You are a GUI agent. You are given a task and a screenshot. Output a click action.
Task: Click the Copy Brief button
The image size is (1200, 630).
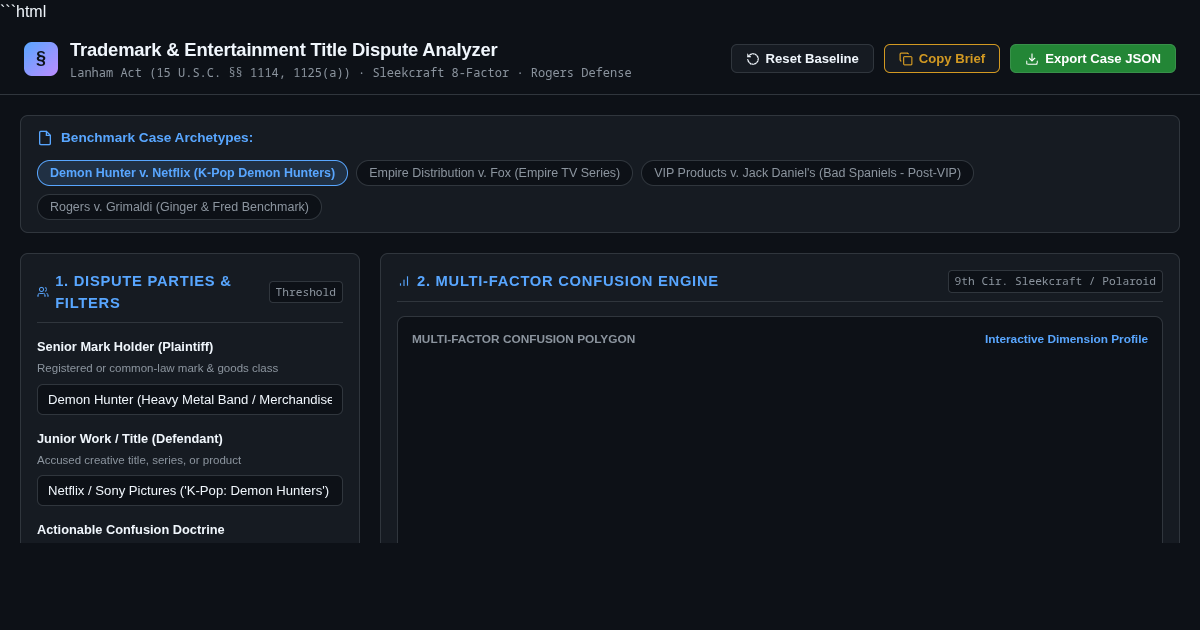point(942,59)
